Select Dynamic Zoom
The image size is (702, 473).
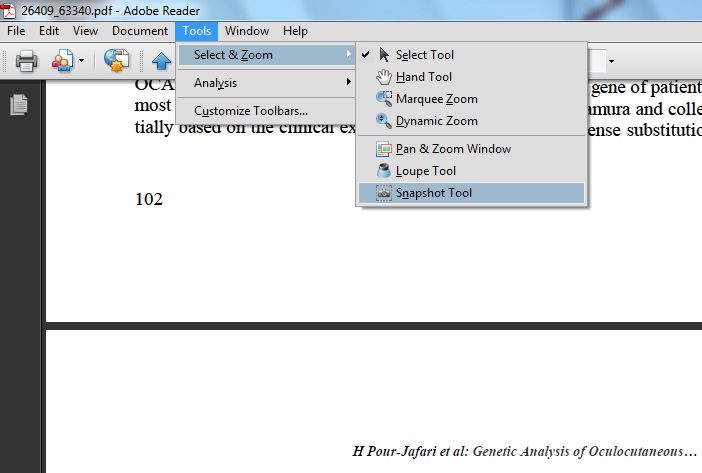point(436,121)
